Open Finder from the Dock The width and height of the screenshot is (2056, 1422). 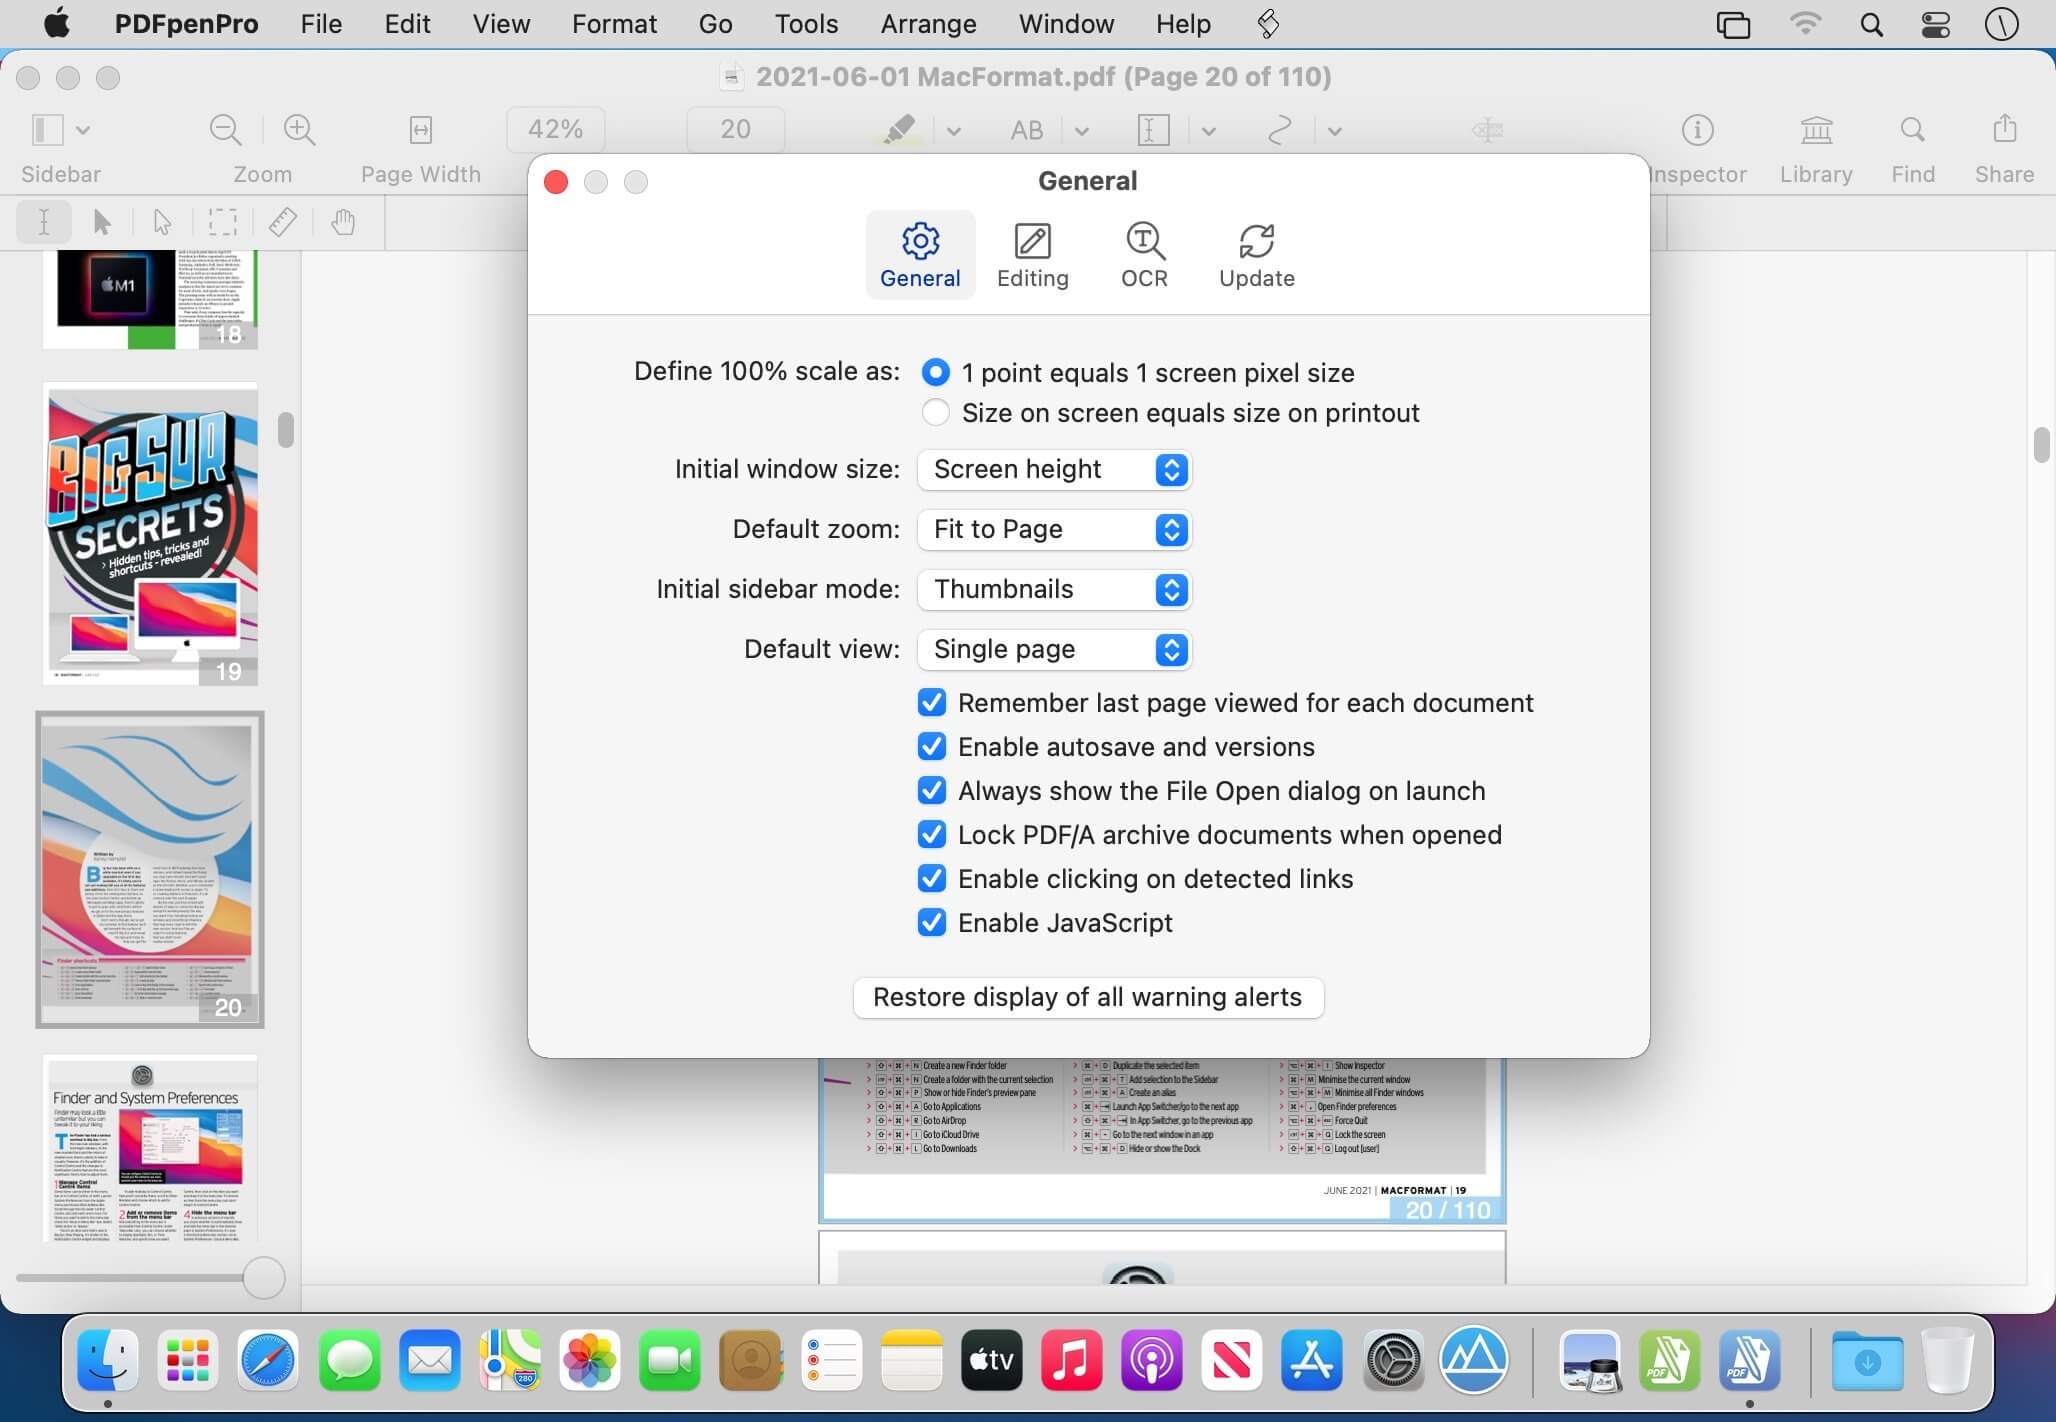point(108,1360)
